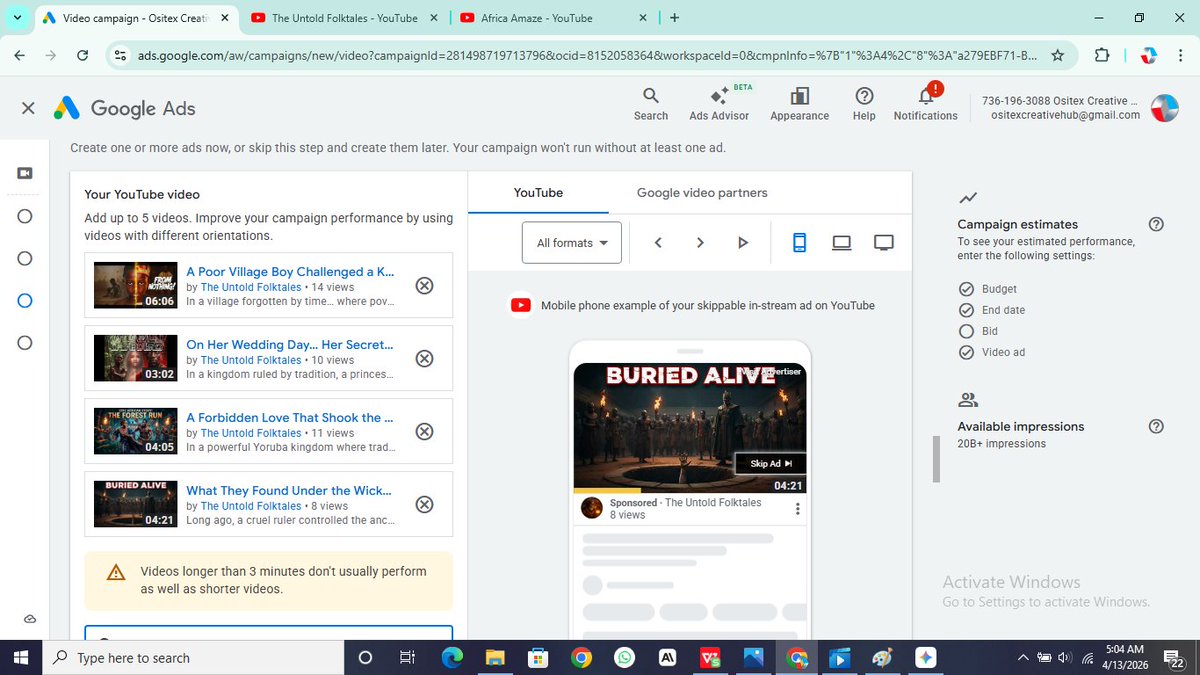This screenshot has width=1200, height=675.
Task: Click the cloud icon at sidebar bottom
Action: point(30,619)
